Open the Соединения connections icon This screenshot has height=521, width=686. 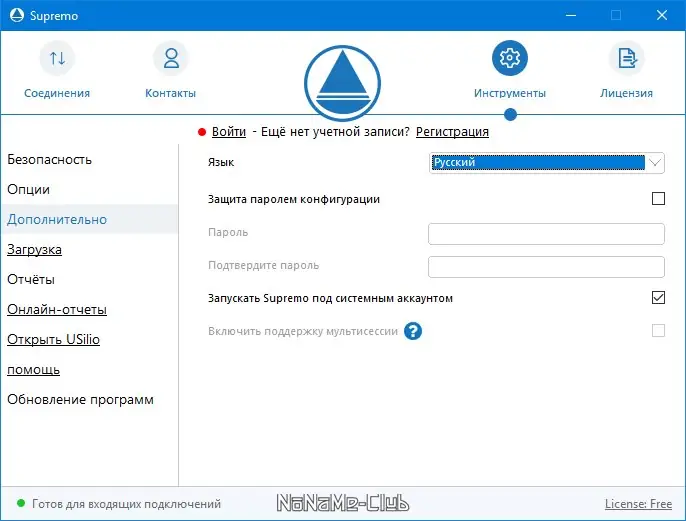coord(57,58)
